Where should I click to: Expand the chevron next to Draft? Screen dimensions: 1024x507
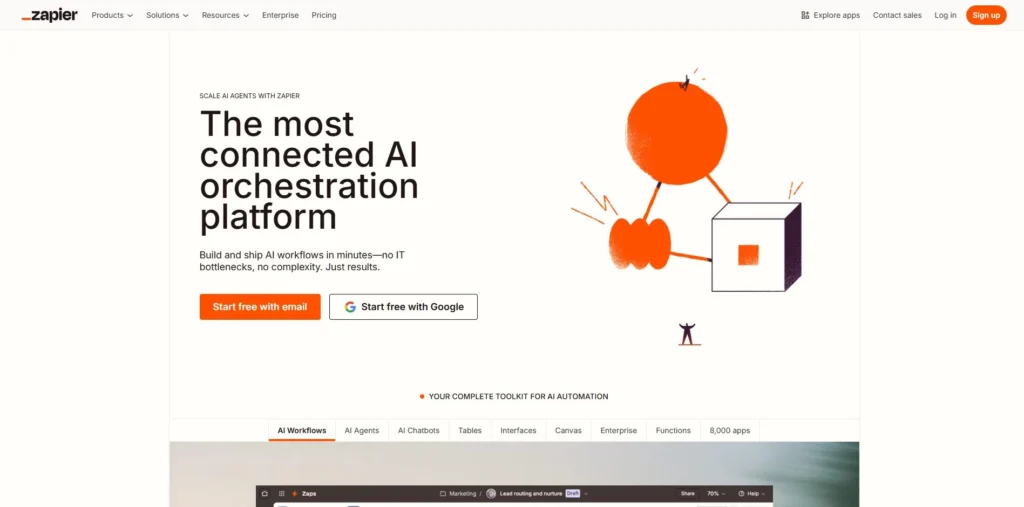[x=586, y=494]
